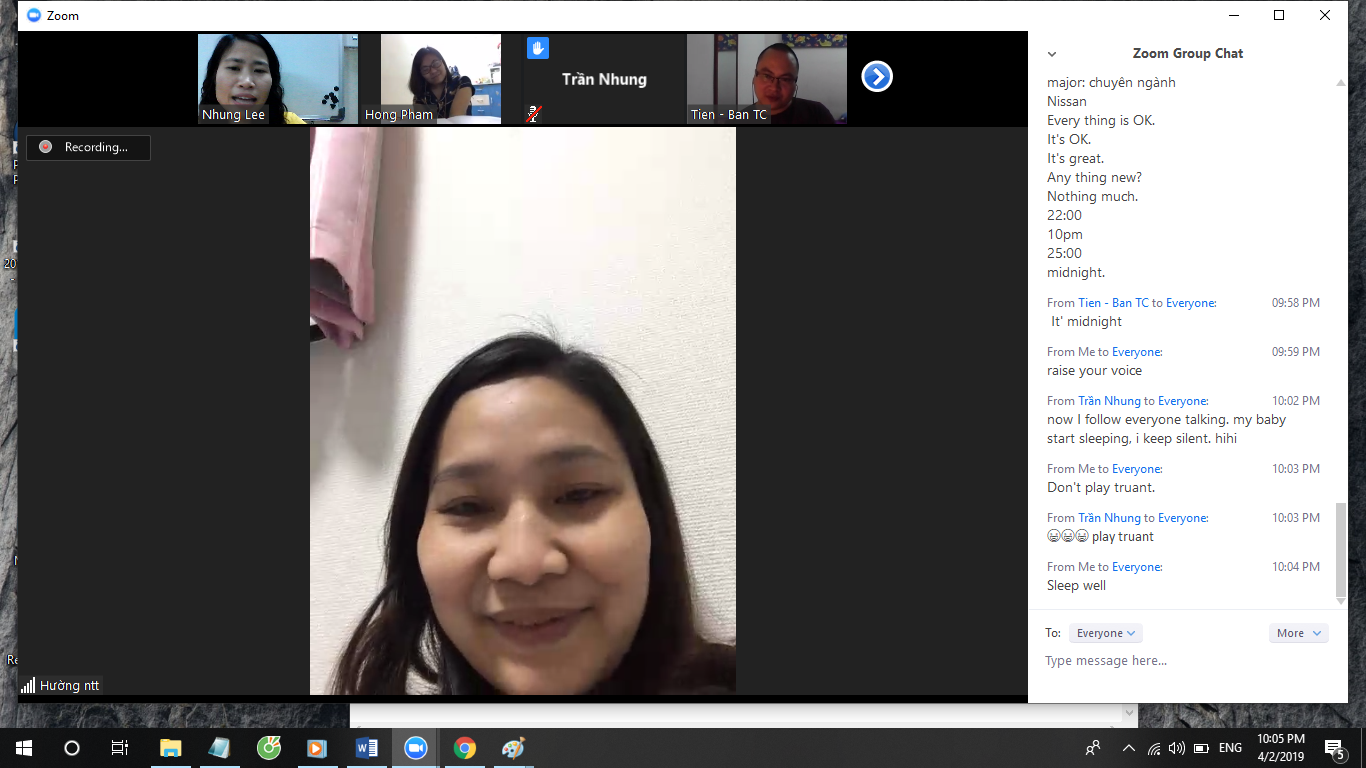This screenshot has width=1366, height=768.
Task: Click the Recording... status button
Action: click(89, 147)
